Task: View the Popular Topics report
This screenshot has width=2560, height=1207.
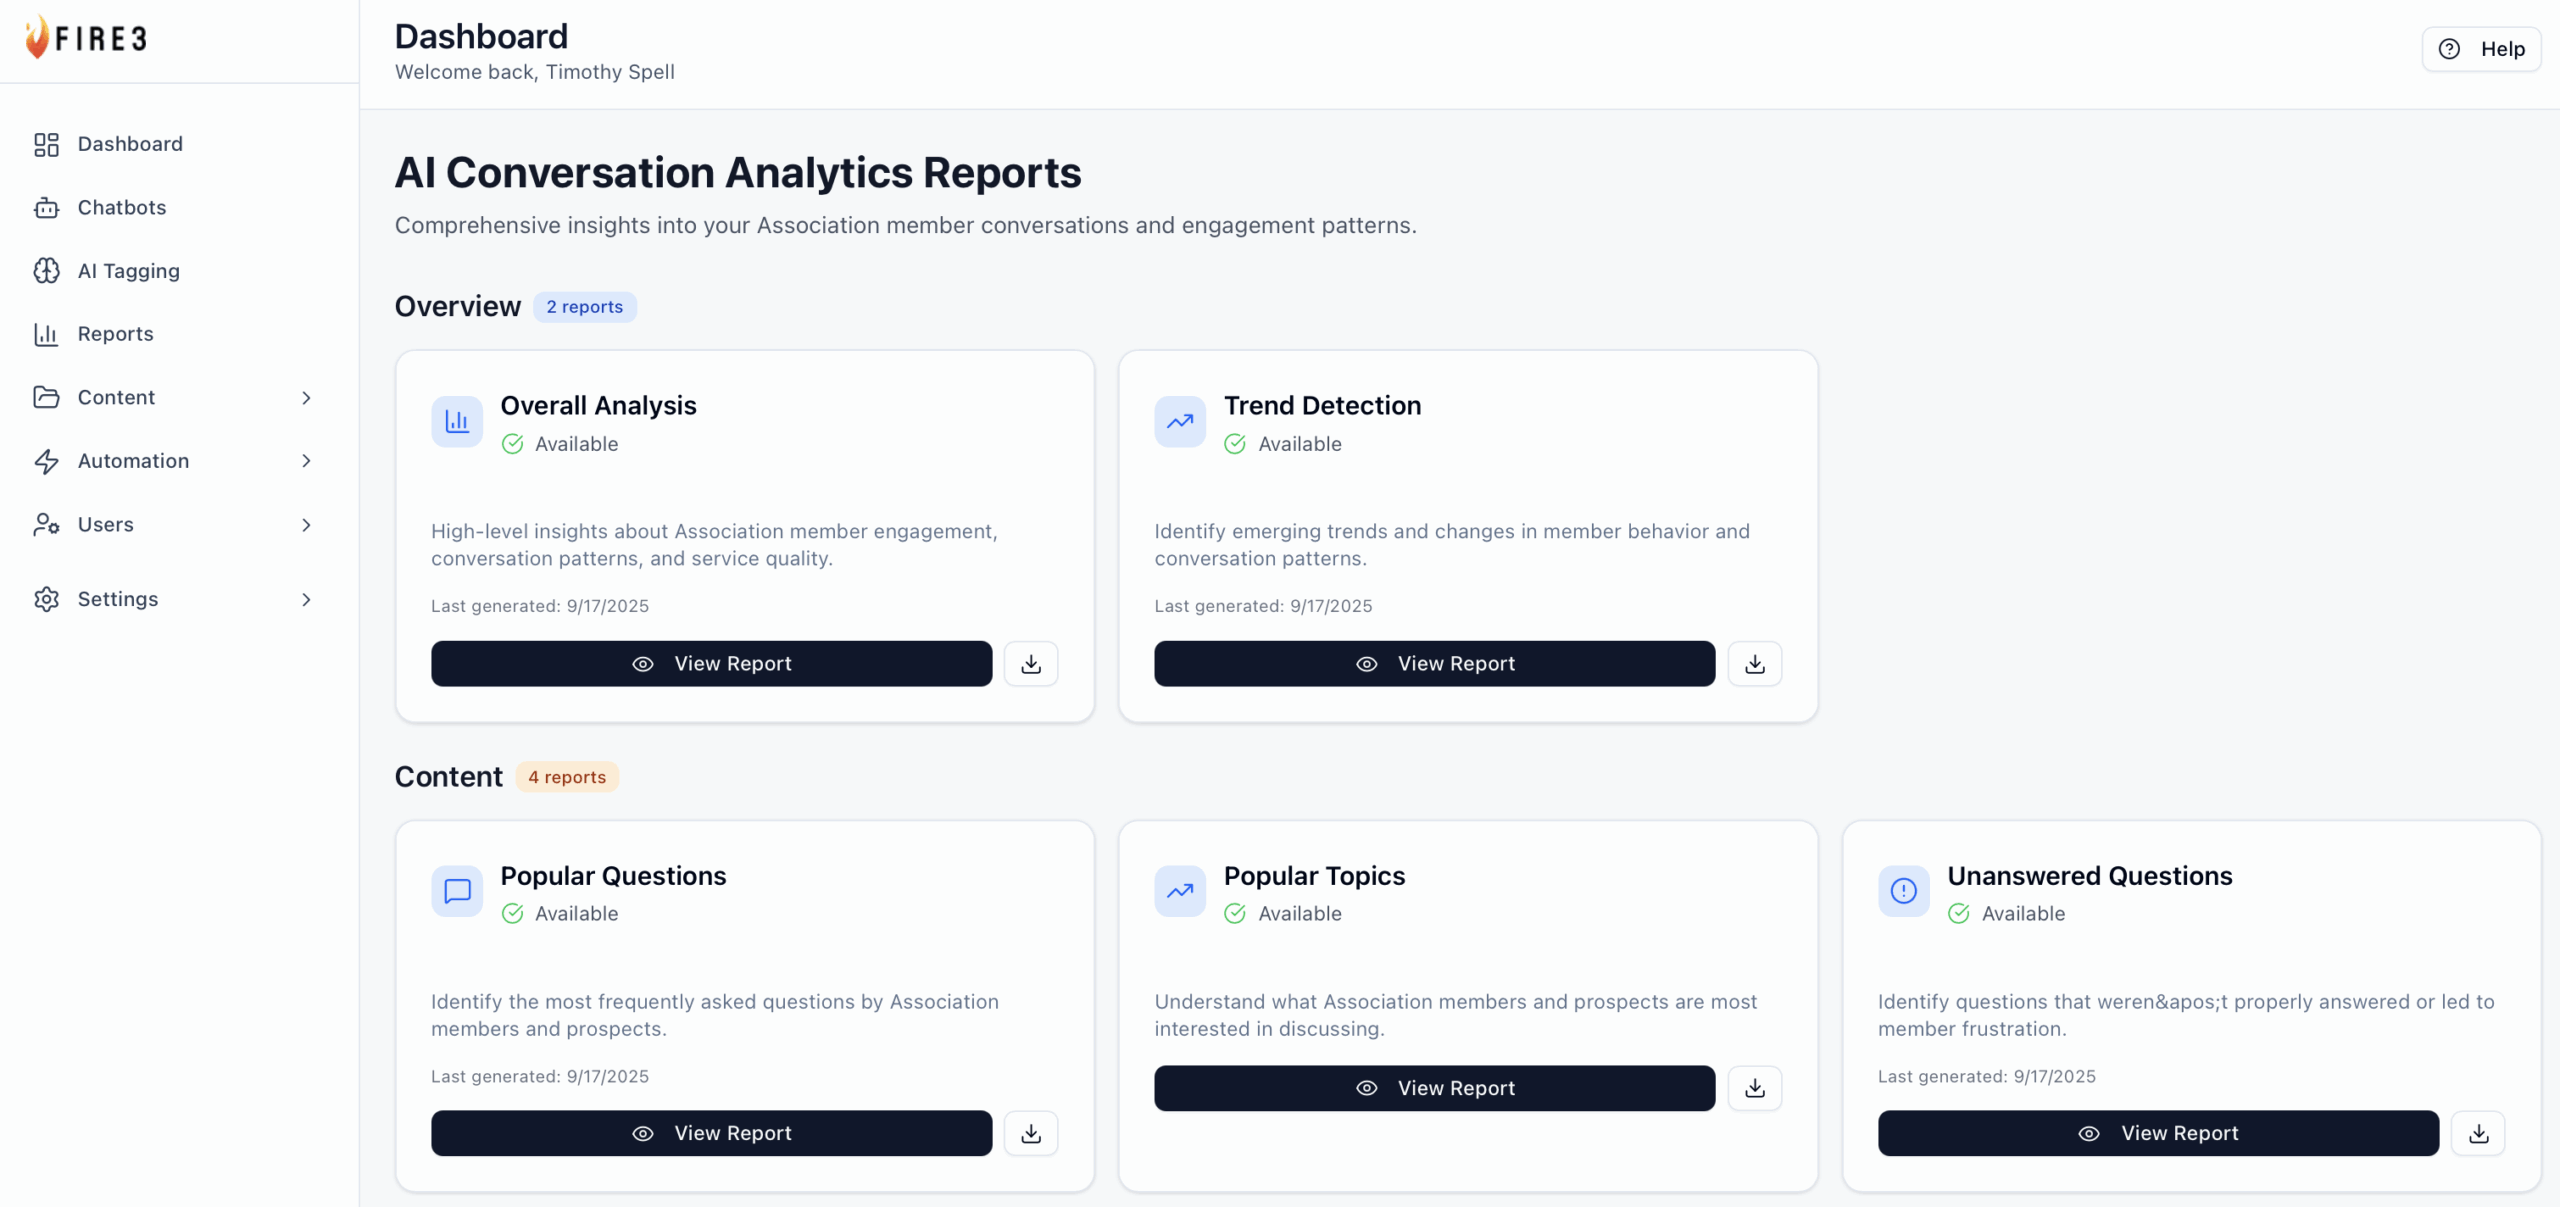Action: point(1434,1088)
